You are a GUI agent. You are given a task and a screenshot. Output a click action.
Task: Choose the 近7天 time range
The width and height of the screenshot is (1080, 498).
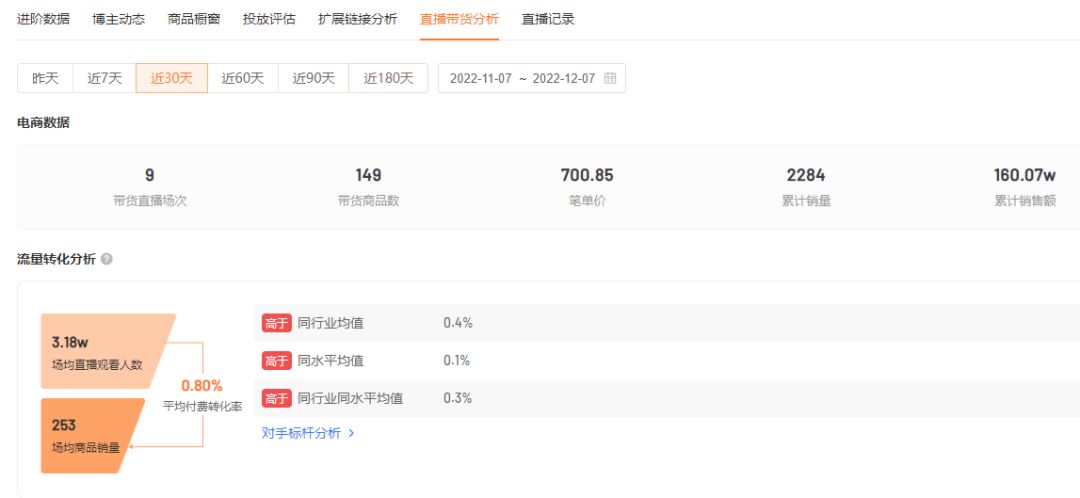(104, 78)
